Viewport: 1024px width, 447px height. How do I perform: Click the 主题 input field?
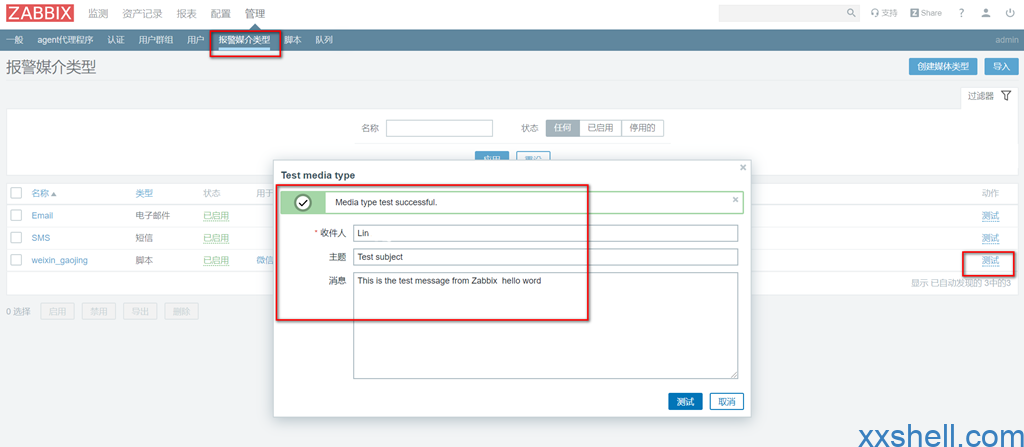click(545, 257)
